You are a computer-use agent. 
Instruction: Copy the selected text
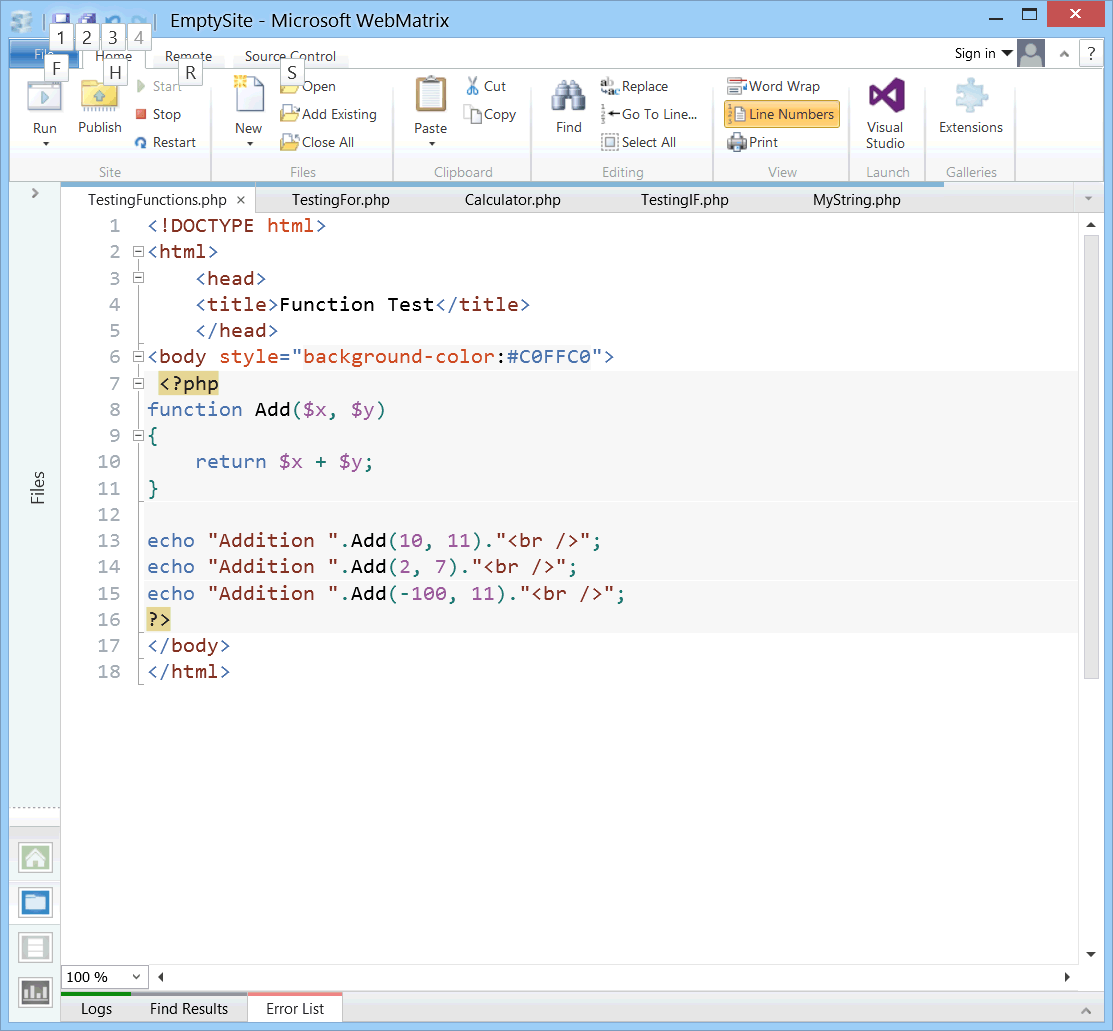(490, 114)
